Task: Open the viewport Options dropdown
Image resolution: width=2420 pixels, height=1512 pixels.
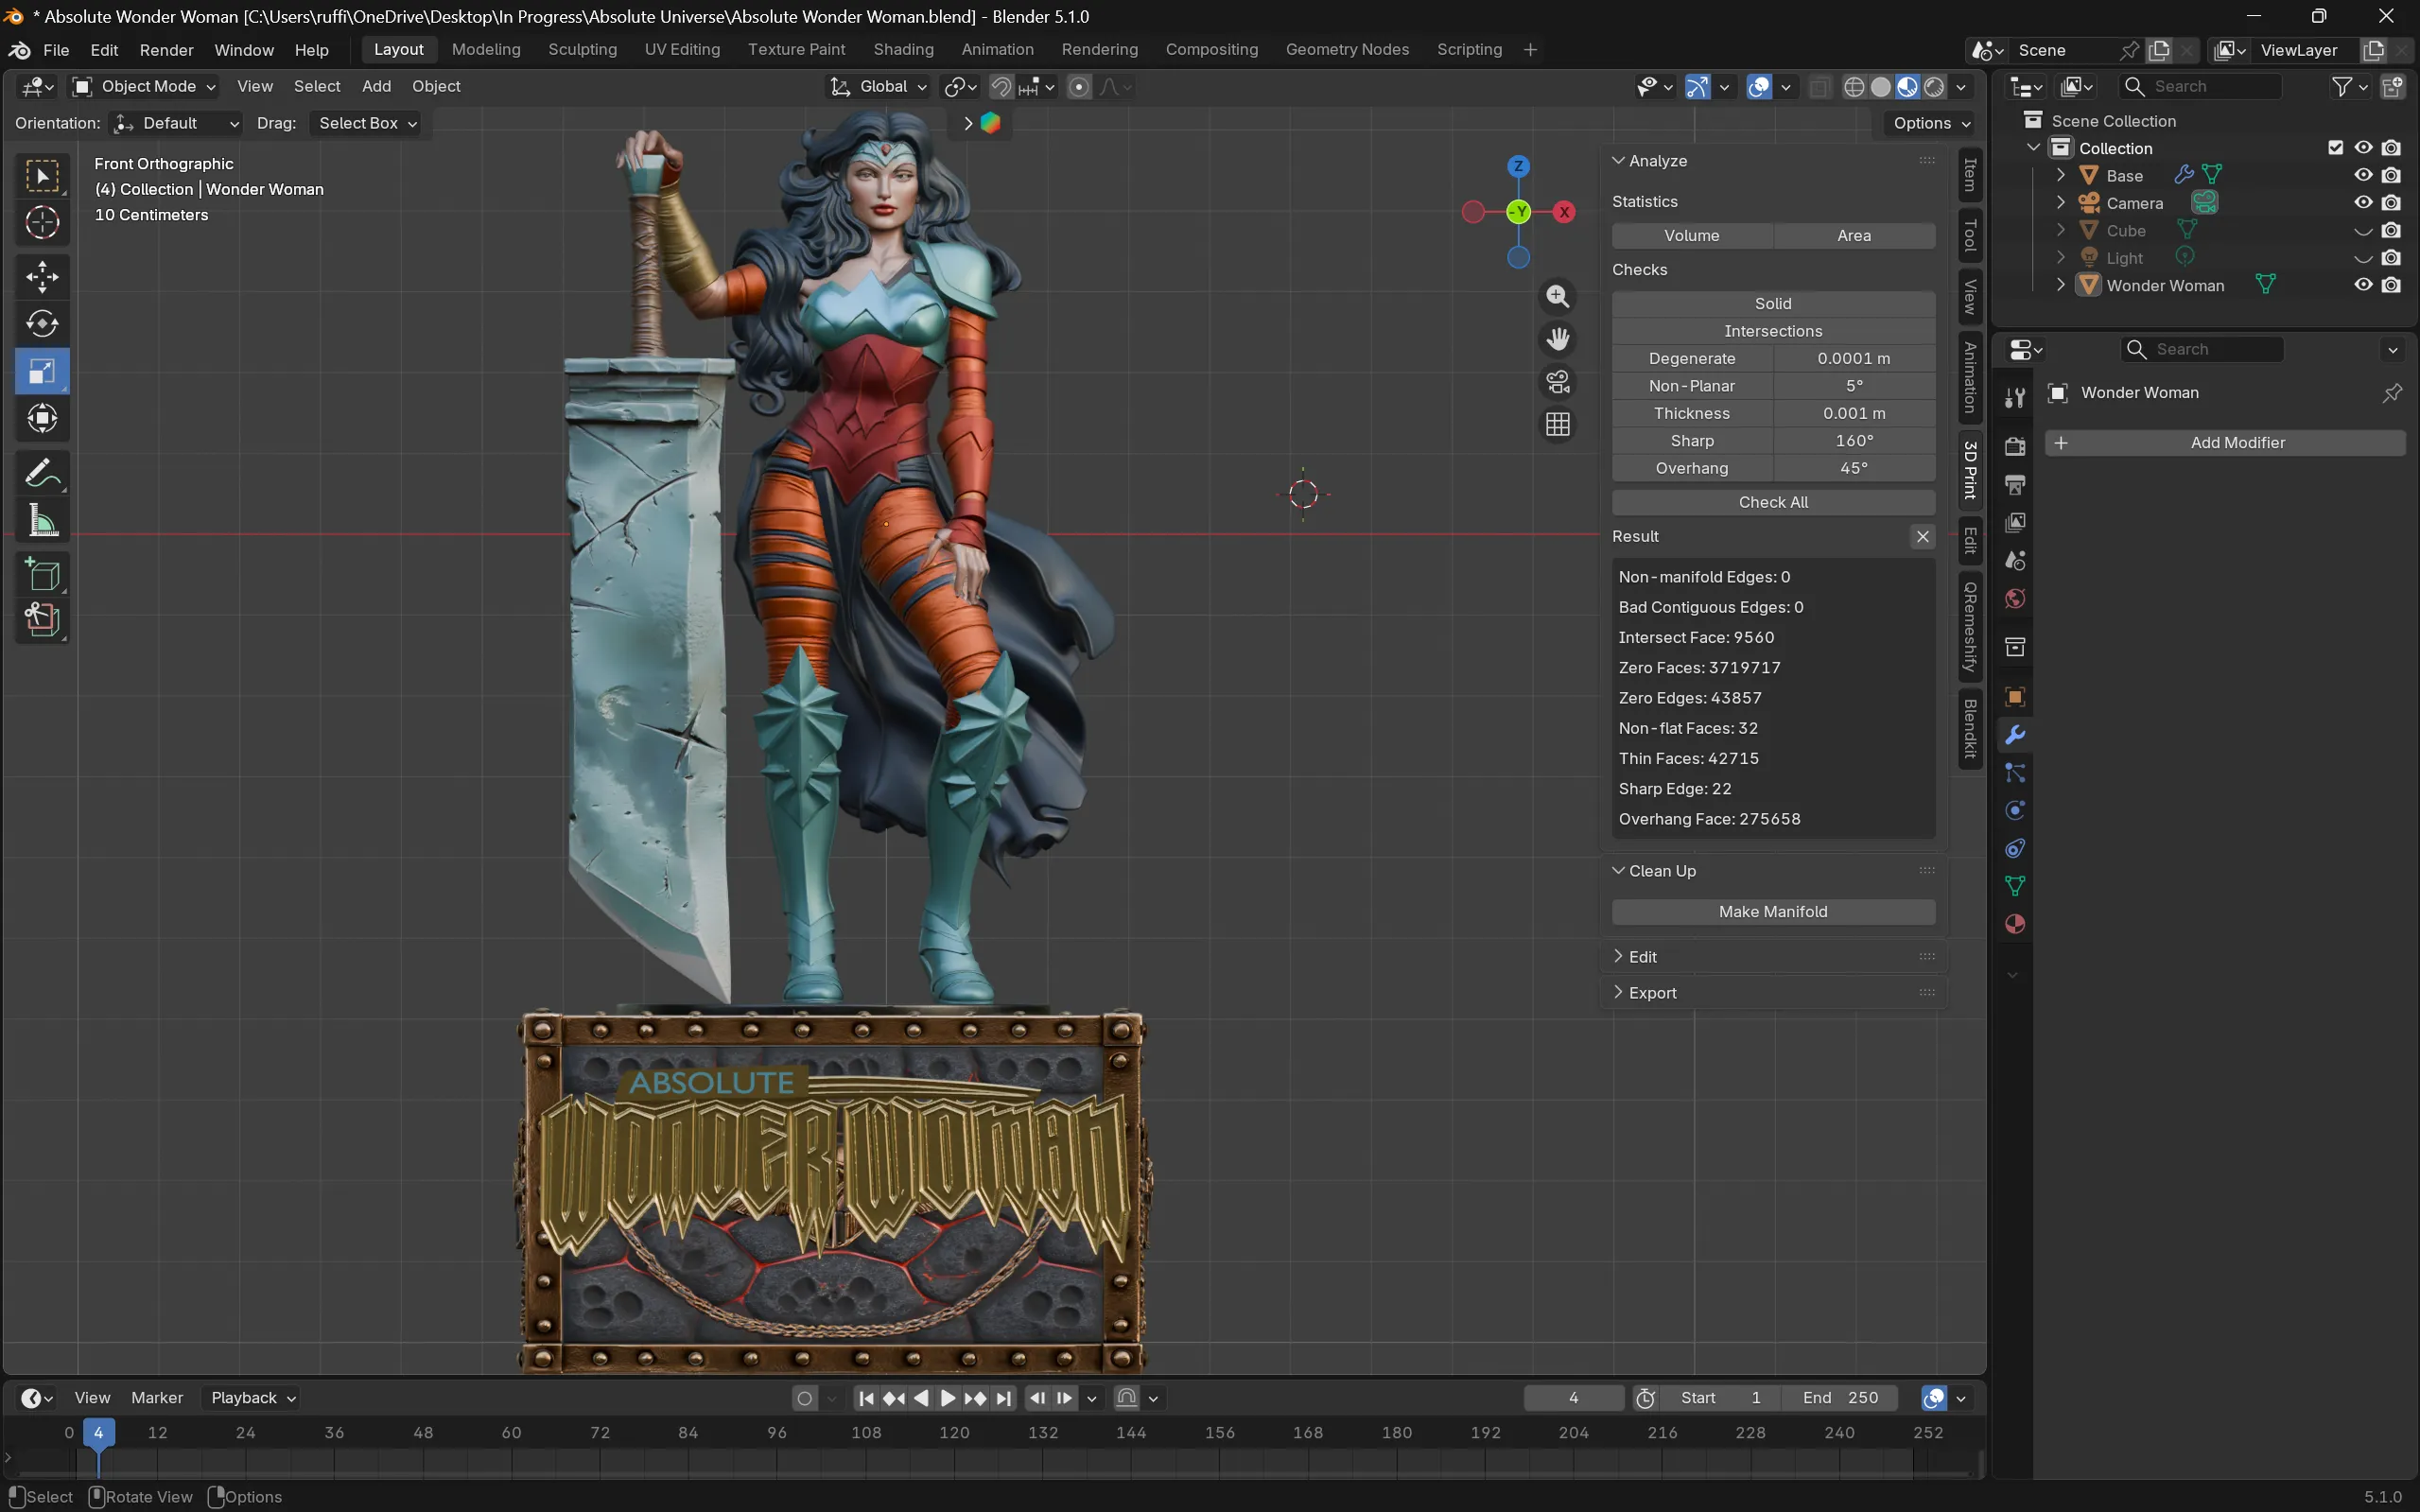Action: click(x=1931, y=123)
